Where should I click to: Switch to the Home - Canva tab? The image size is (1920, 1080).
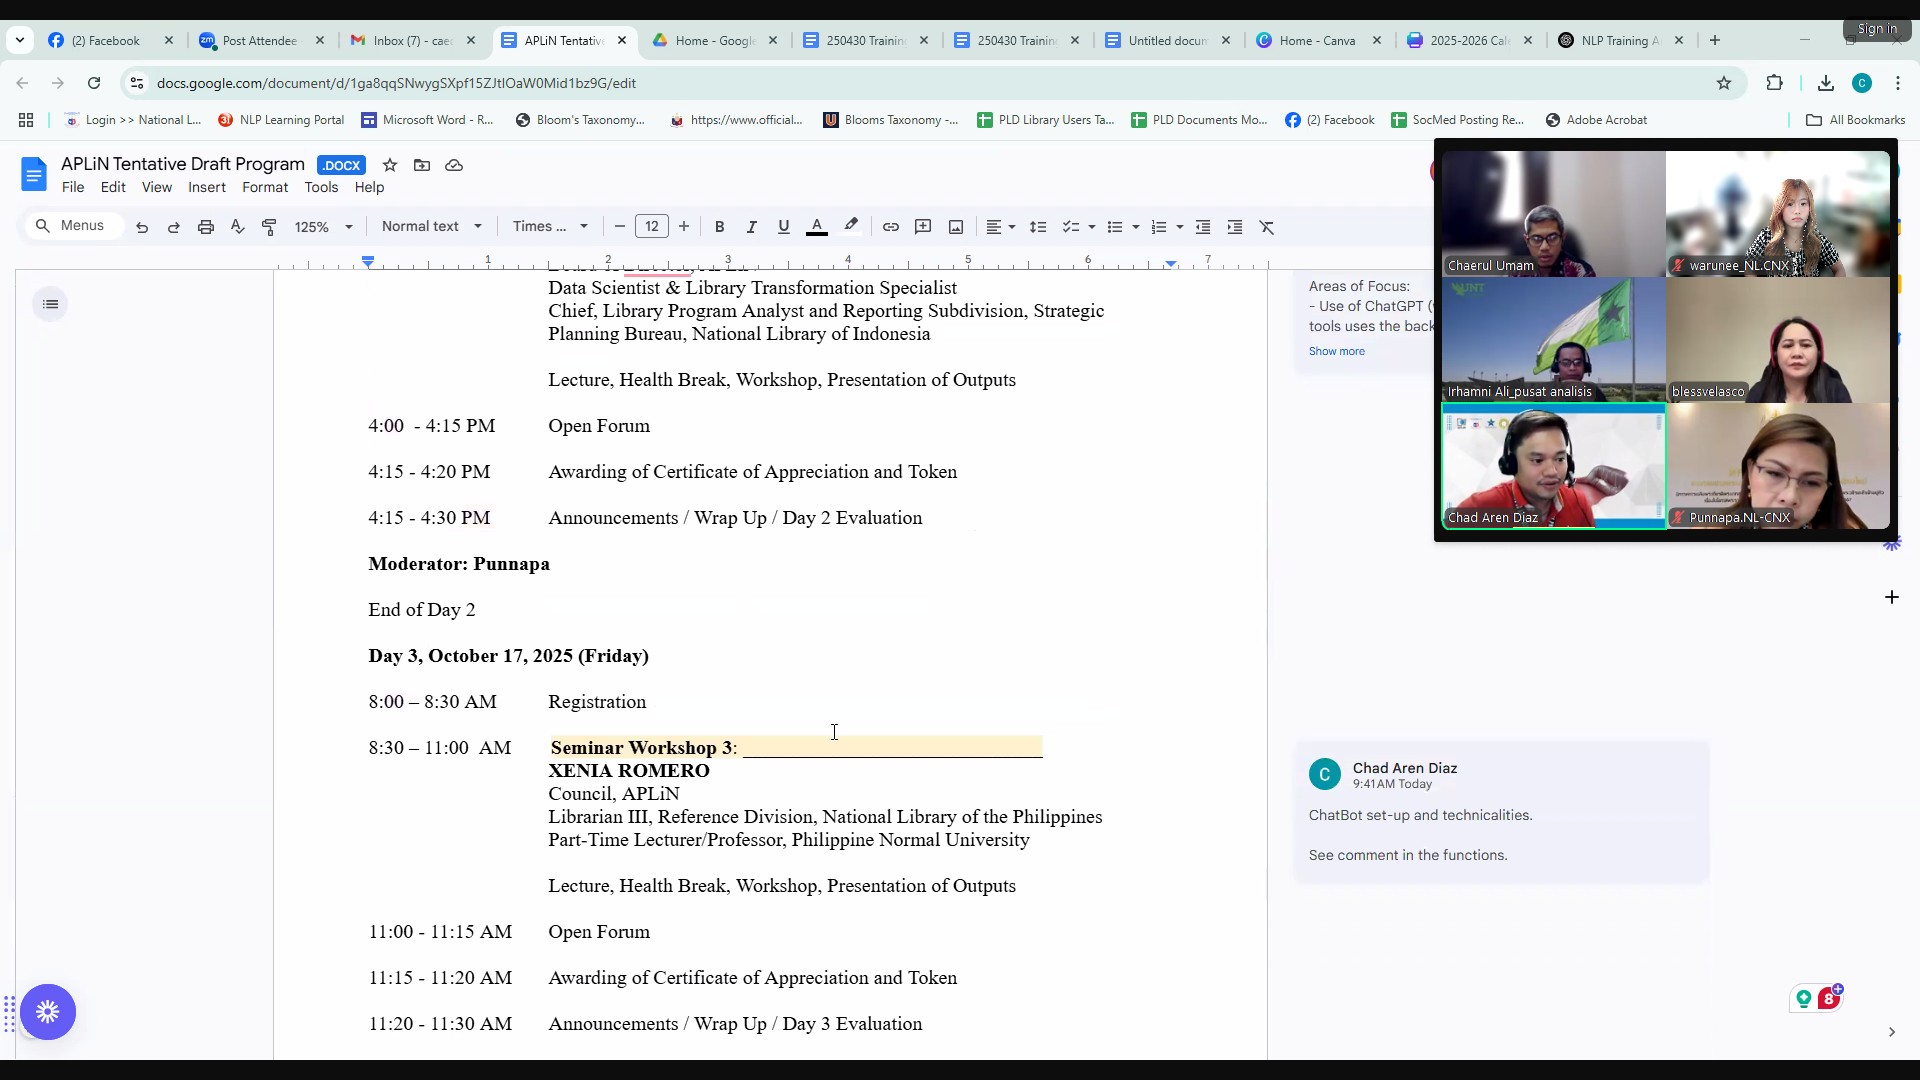coord(1316,40)
